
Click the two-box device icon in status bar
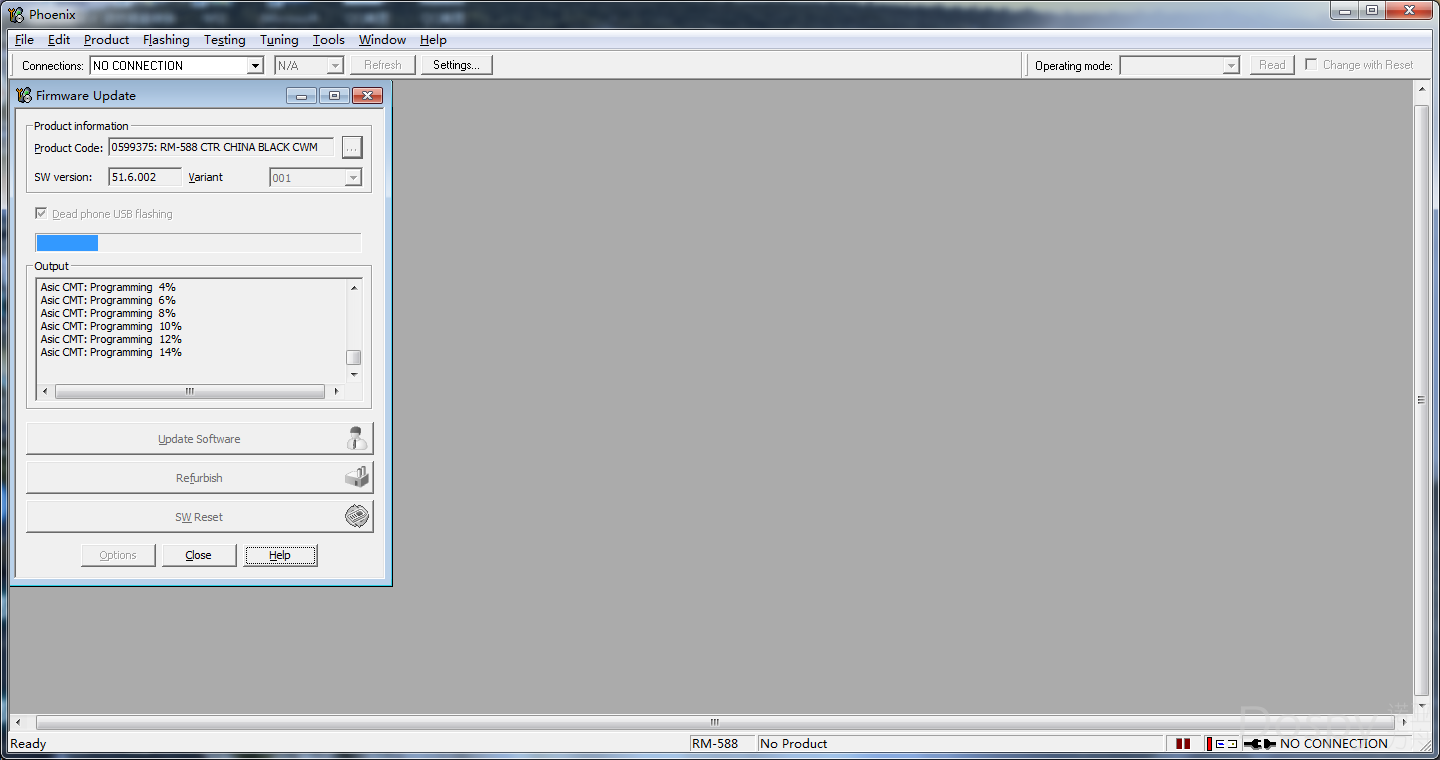pos(1226,744)
